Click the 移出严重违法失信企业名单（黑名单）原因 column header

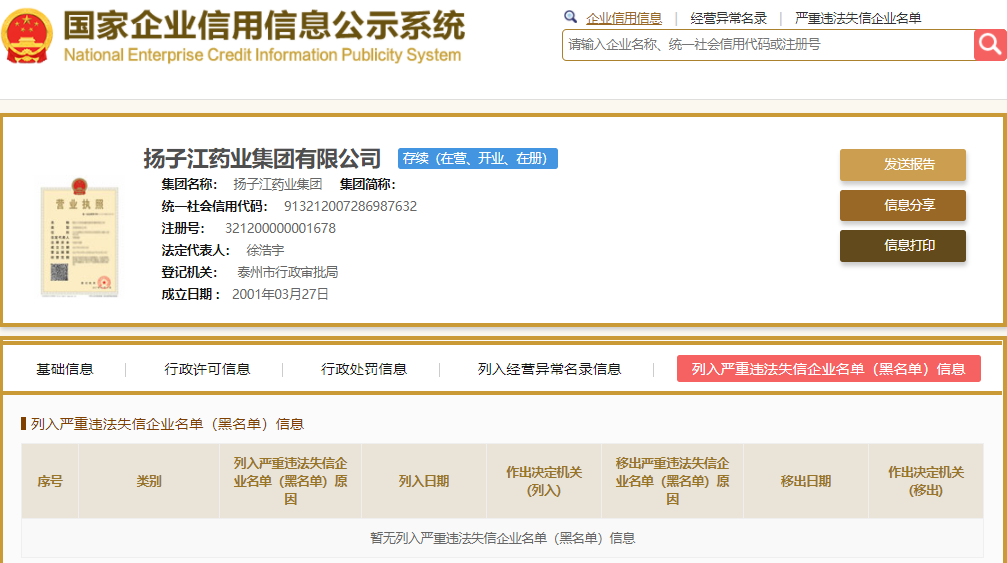click(x=672, y=481)
